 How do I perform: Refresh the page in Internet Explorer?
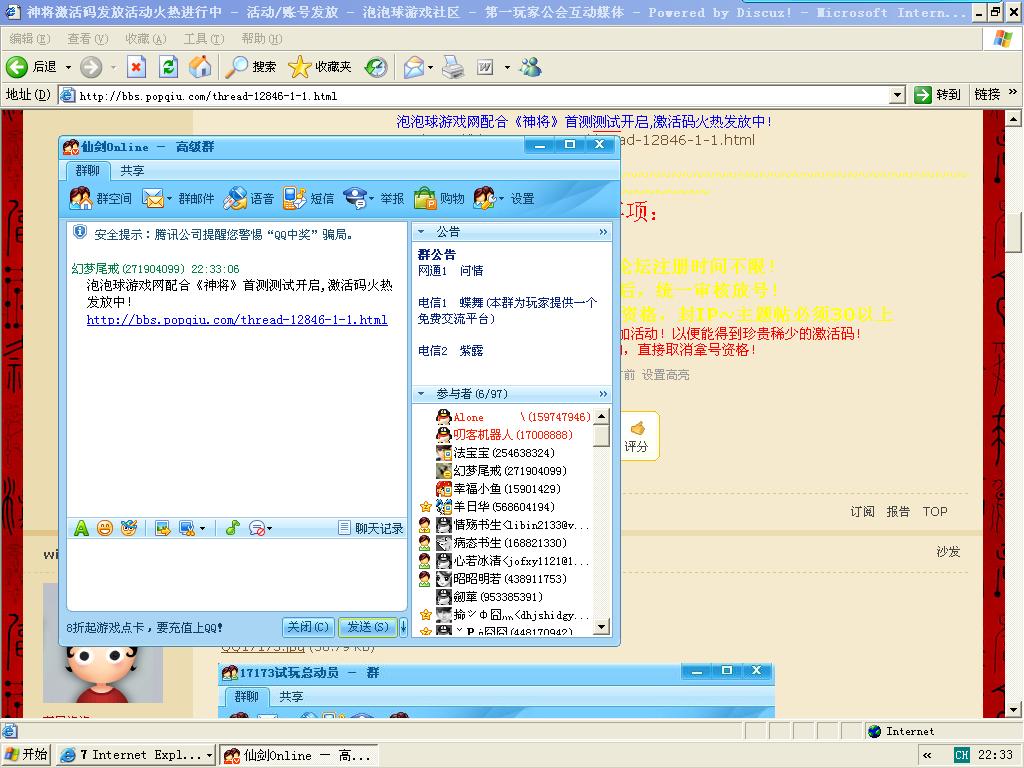tap(168, 67)
